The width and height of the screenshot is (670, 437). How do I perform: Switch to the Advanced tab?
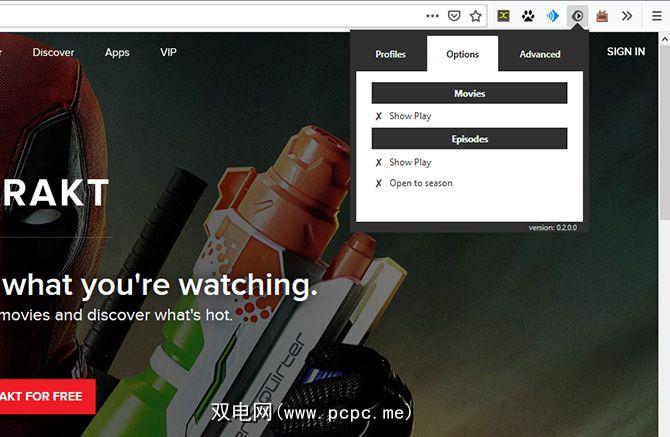coord(540,54)
